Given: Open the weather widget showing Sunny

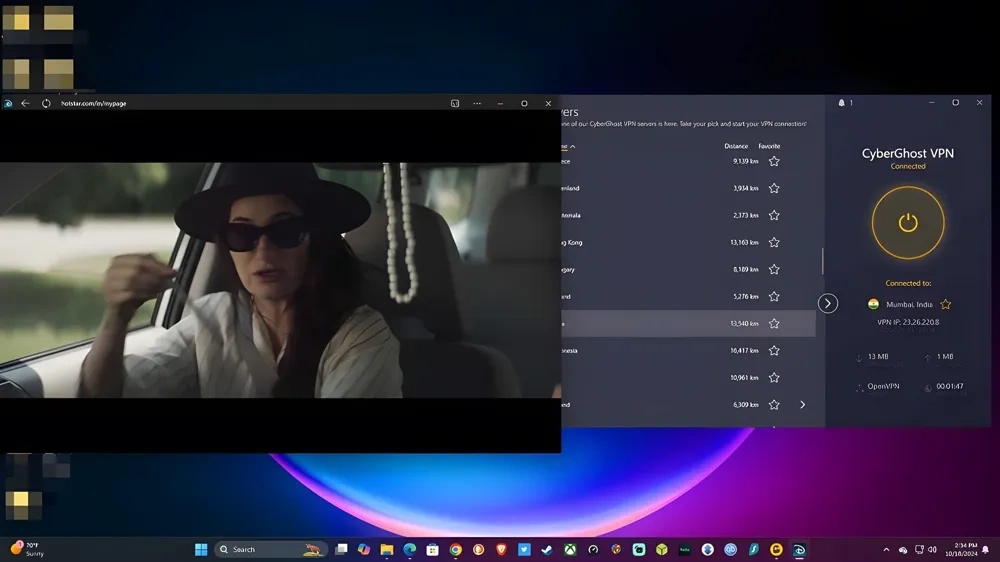Looking at the screenshot, I should coord(28,549).
